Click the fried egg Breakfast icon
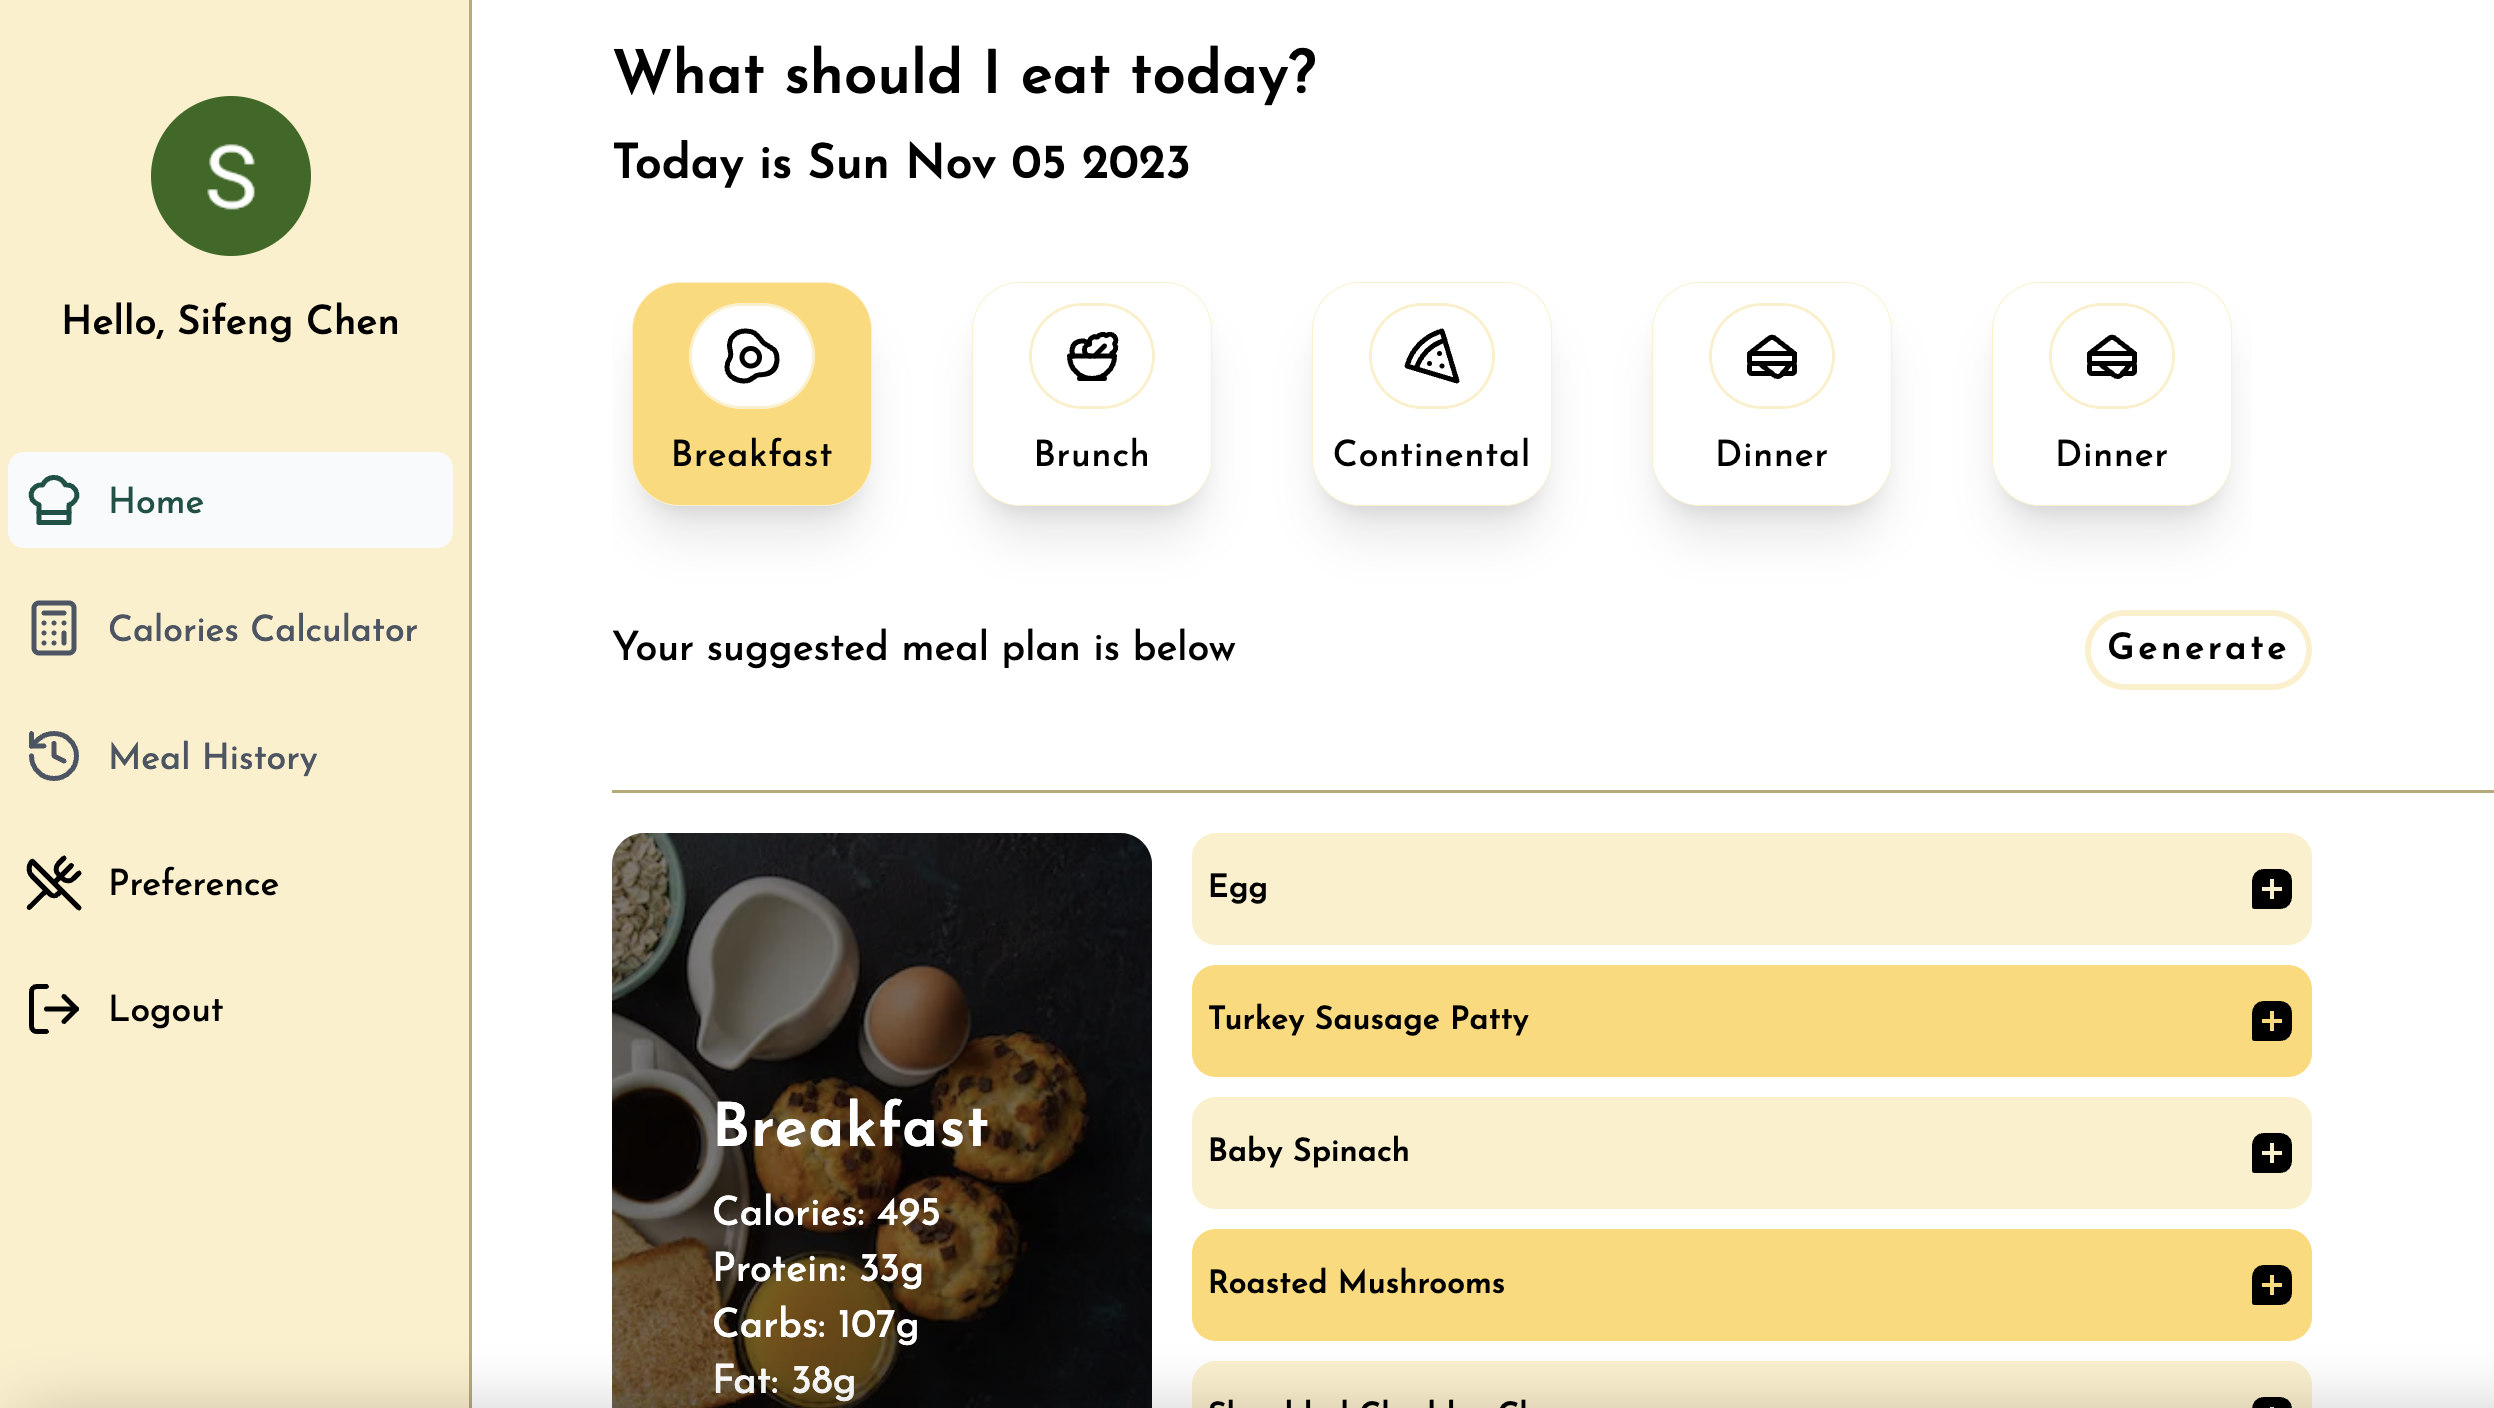This screenshot has width=2494, height=1408. tap(751, 357)
